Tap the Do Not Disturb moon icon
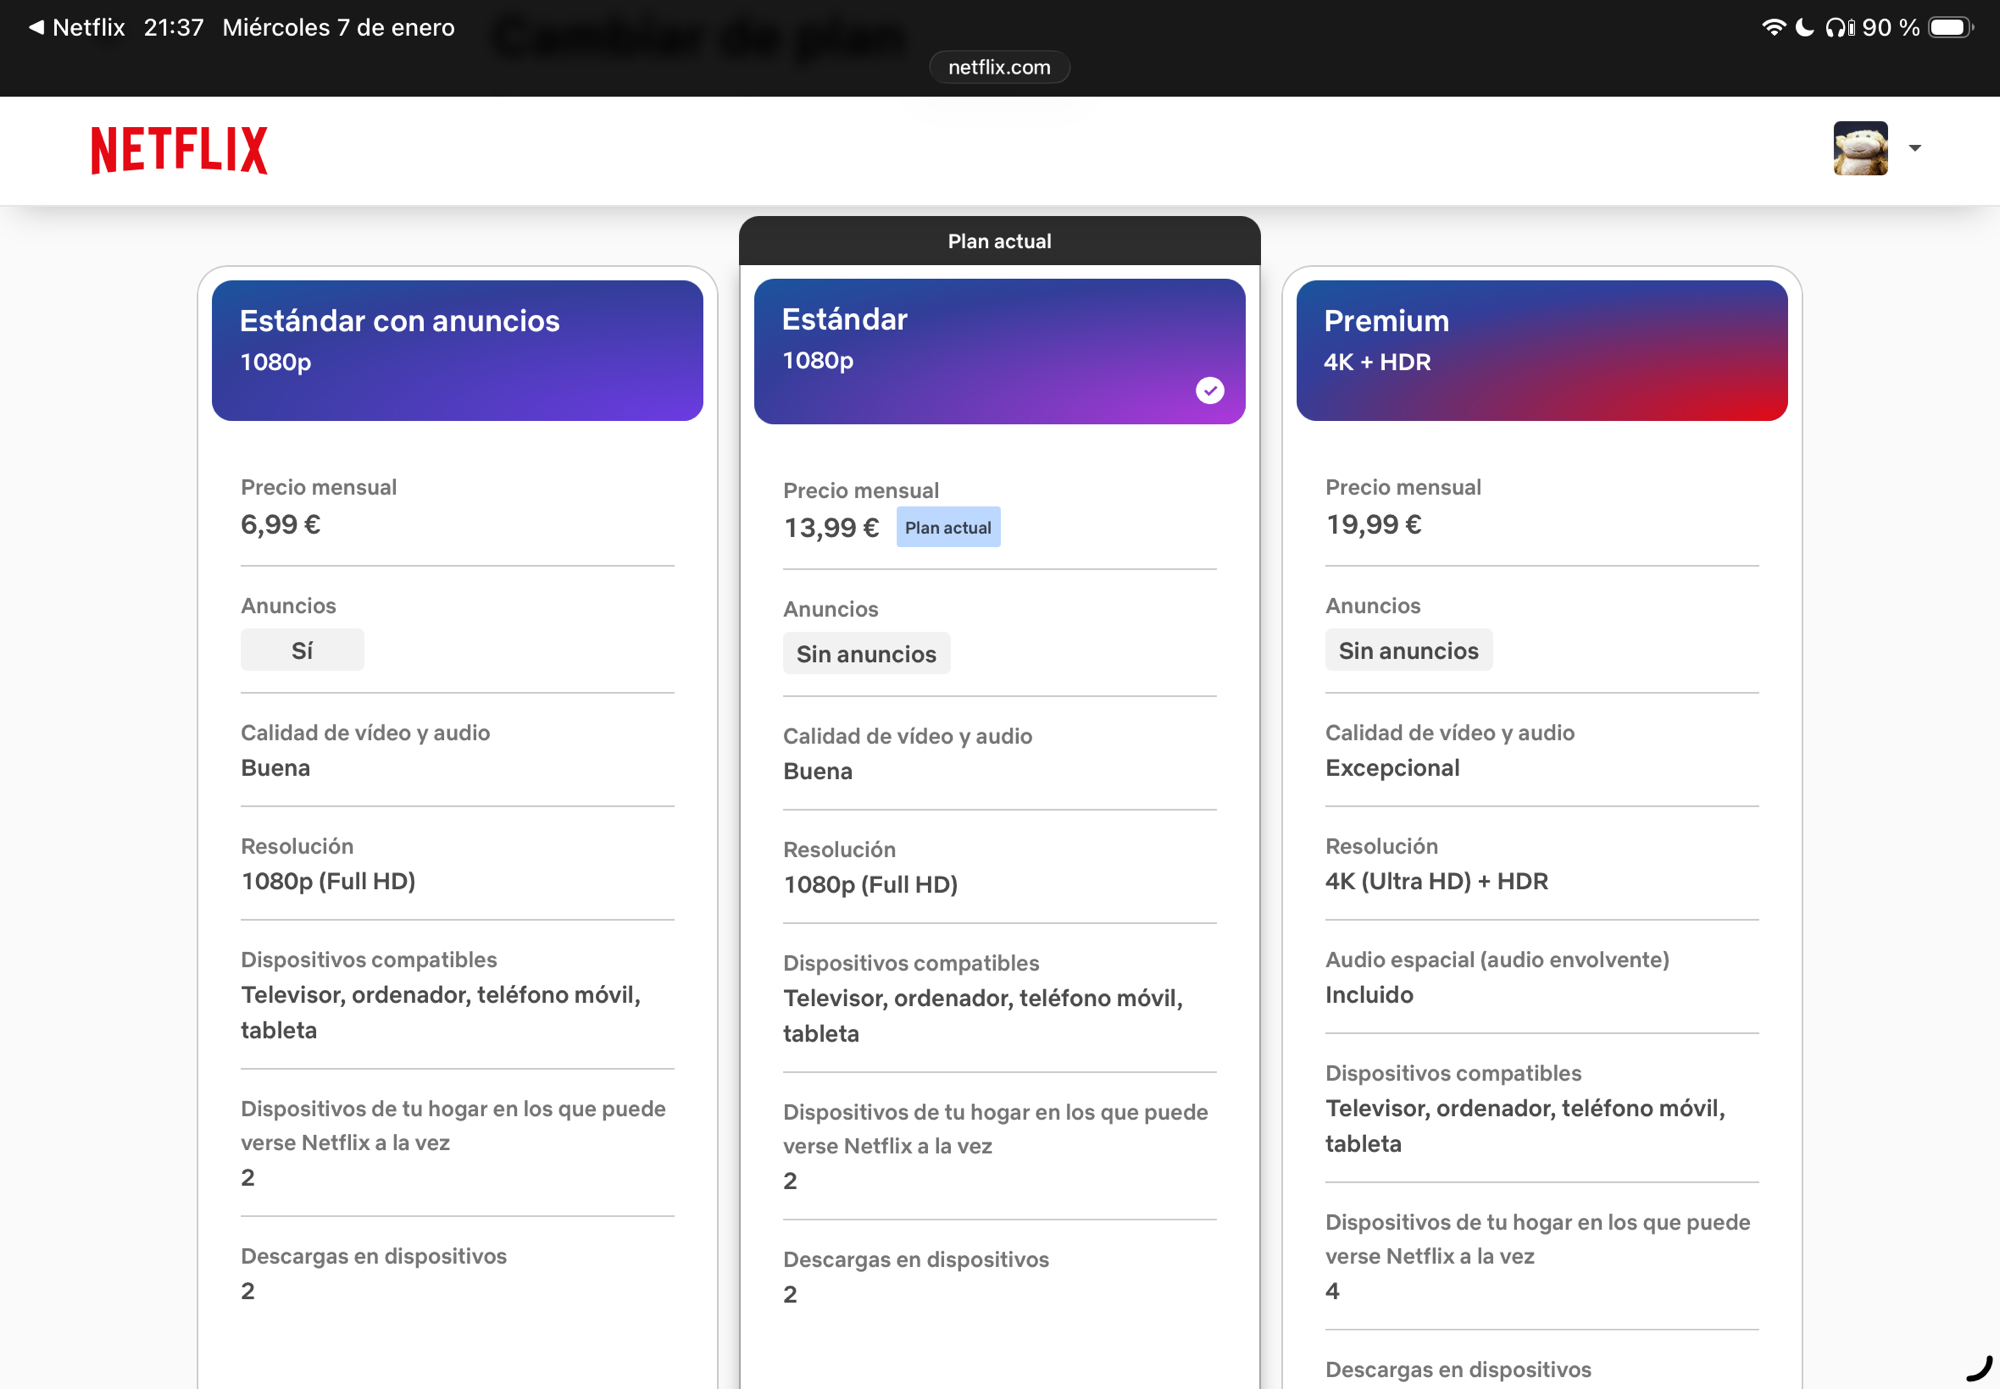 tap(1805, 27)
